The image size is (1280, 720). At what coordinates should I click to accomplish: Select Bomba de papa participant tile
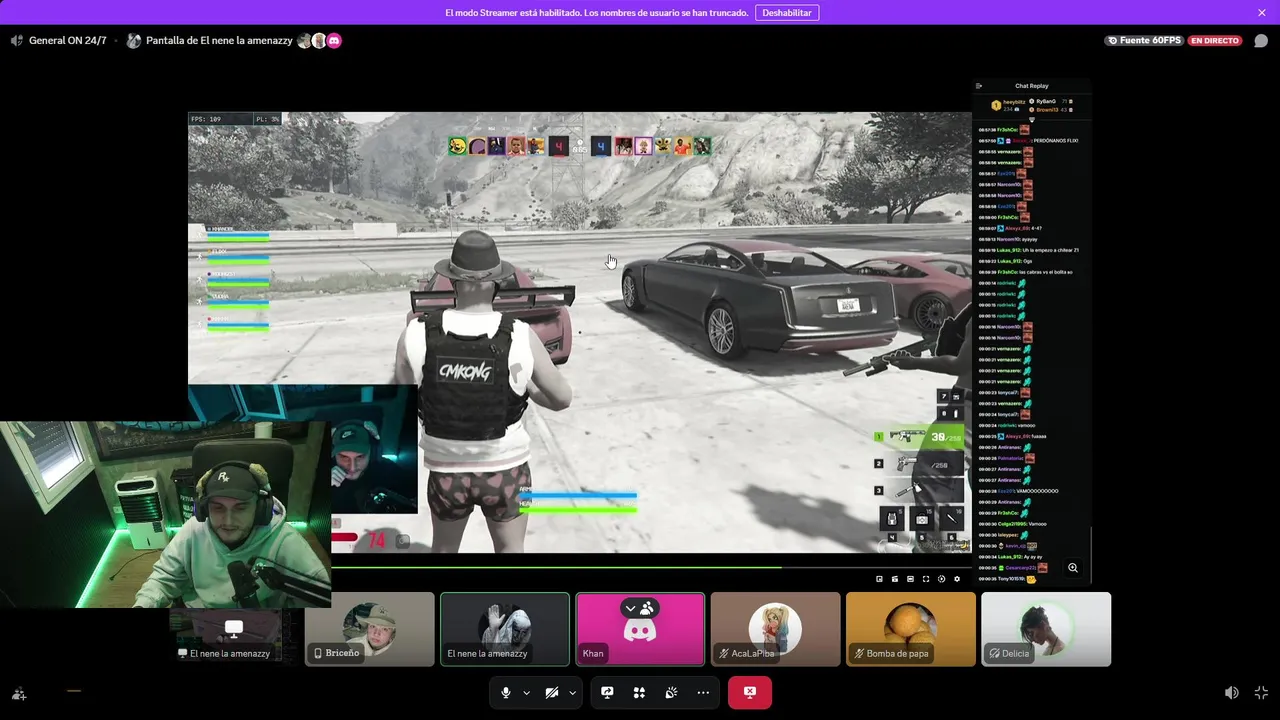tap(910, 629)
